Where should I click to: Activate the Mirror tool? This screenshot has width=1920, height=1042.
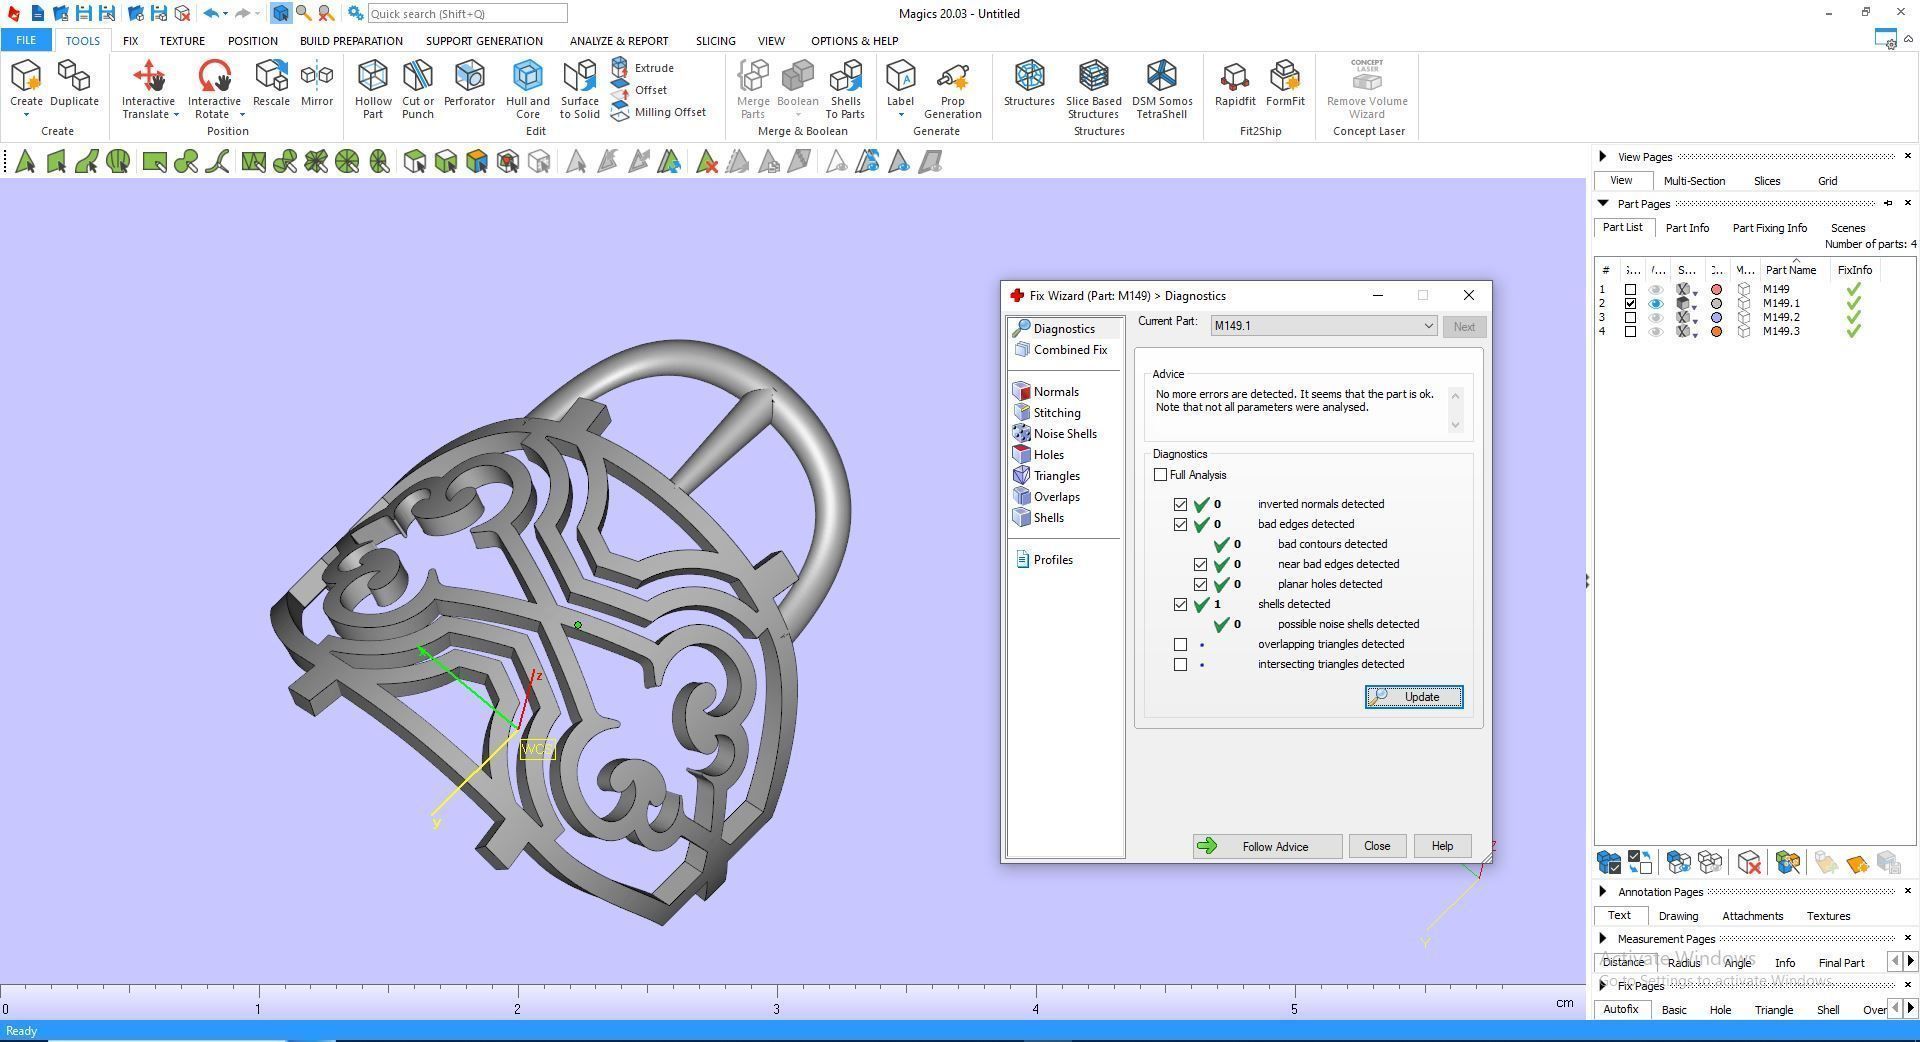pyautogui.click(x=317, y=83)
